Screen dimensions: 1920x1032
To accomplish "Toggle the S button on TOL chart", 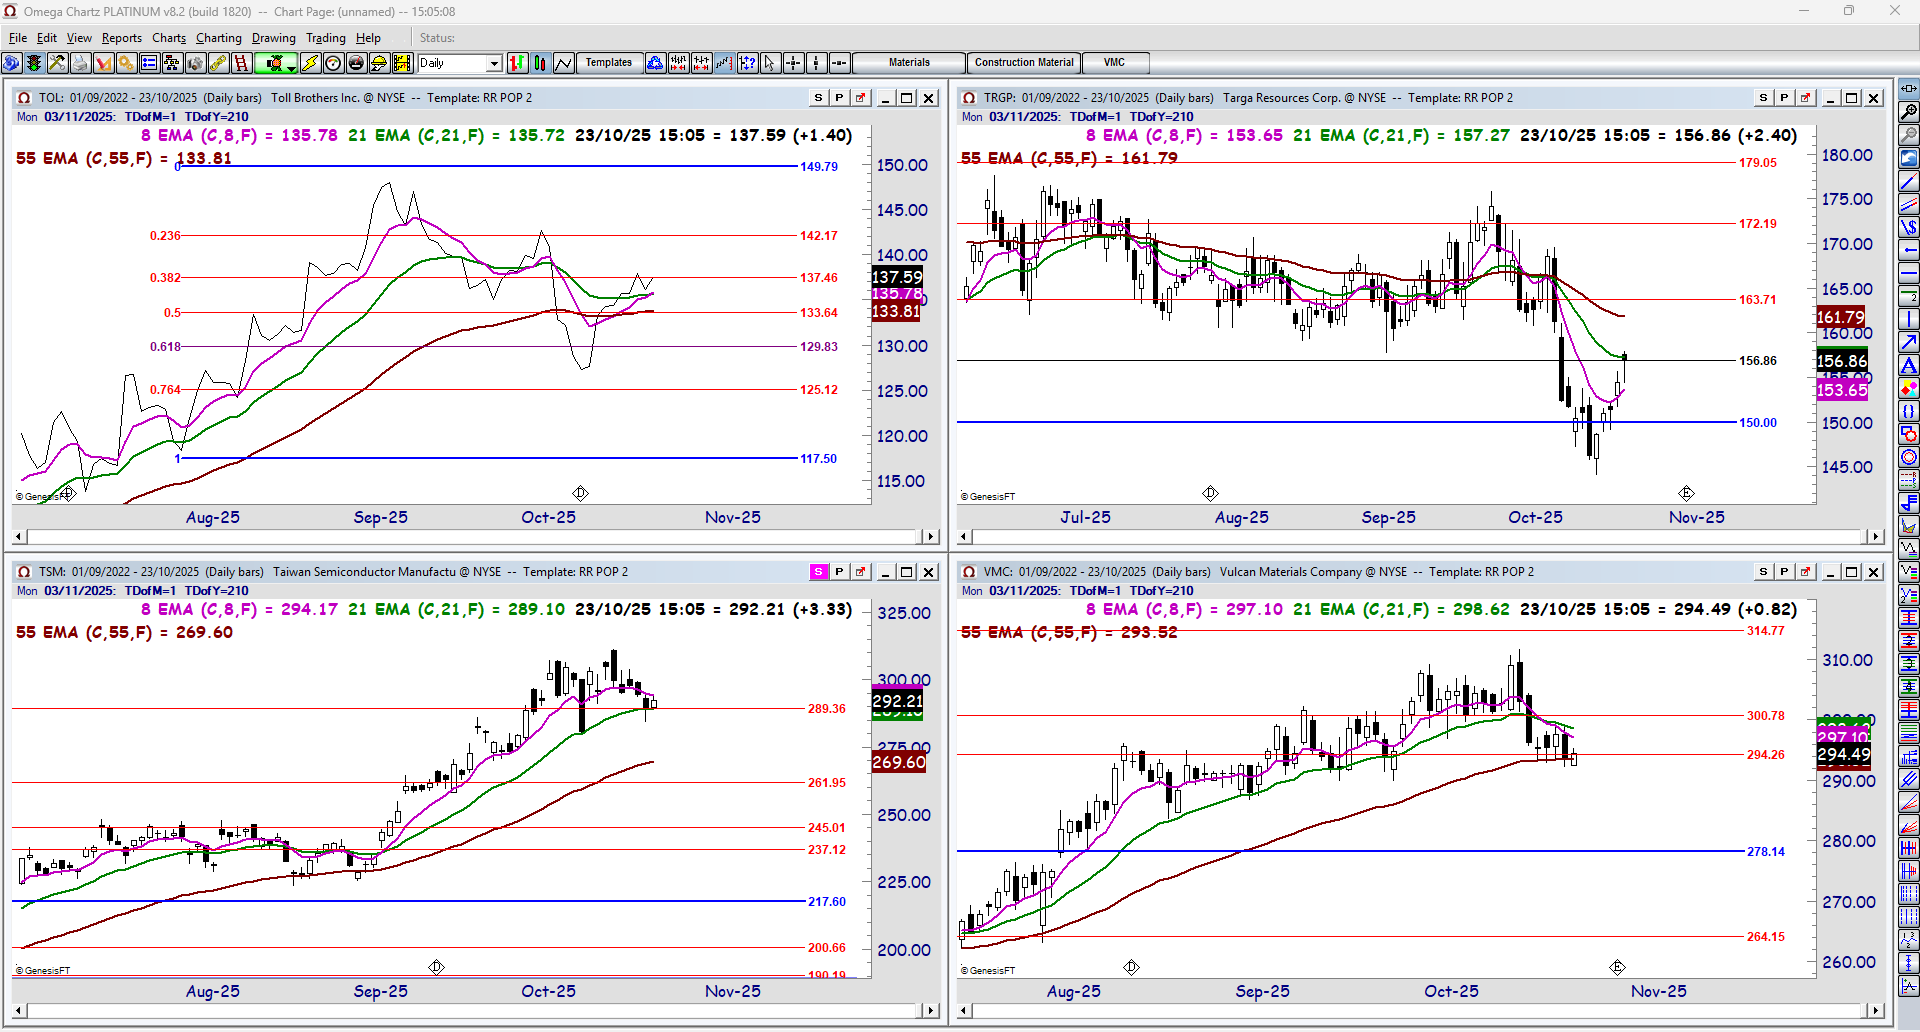I will click(818, 98).
